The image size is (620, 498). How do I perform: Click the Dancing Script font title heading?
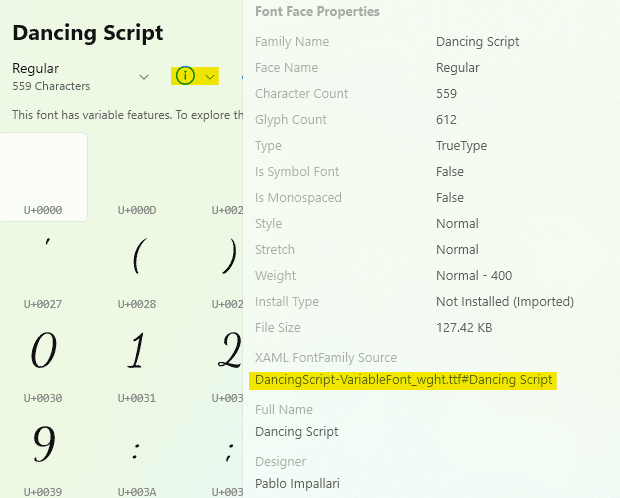[x=88, y=32]
